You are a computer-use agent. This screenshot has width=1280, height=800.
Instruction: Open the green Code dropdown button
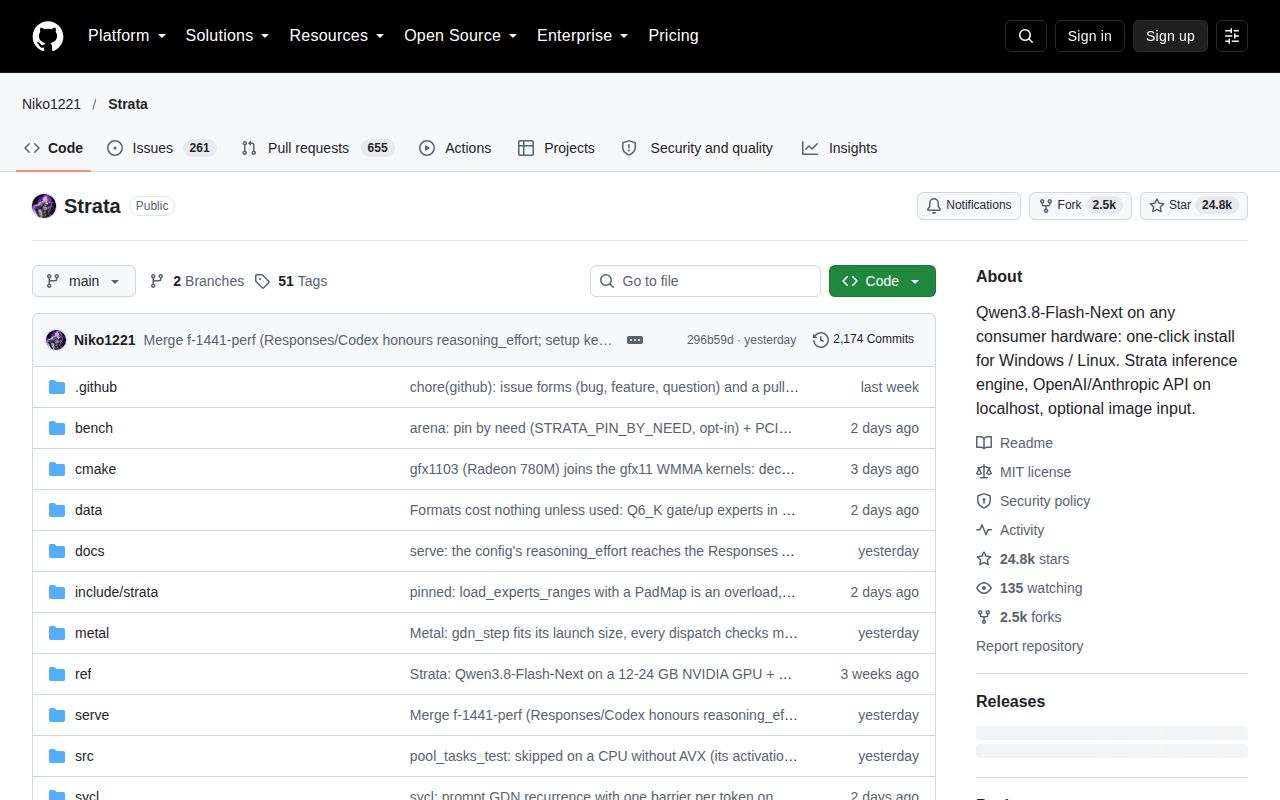point(882,281)
